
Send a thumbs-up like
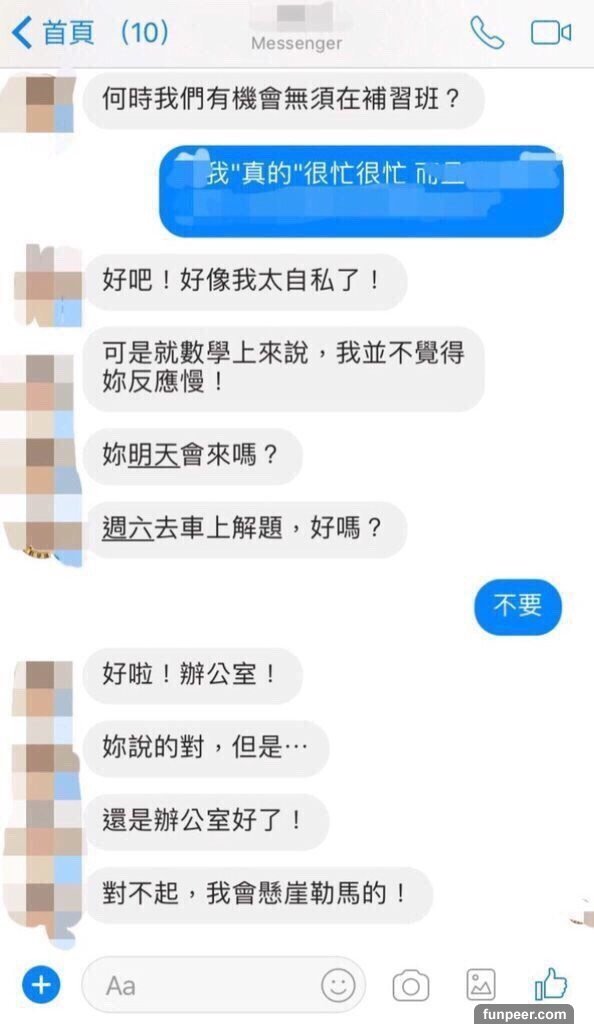coord(550,984)
